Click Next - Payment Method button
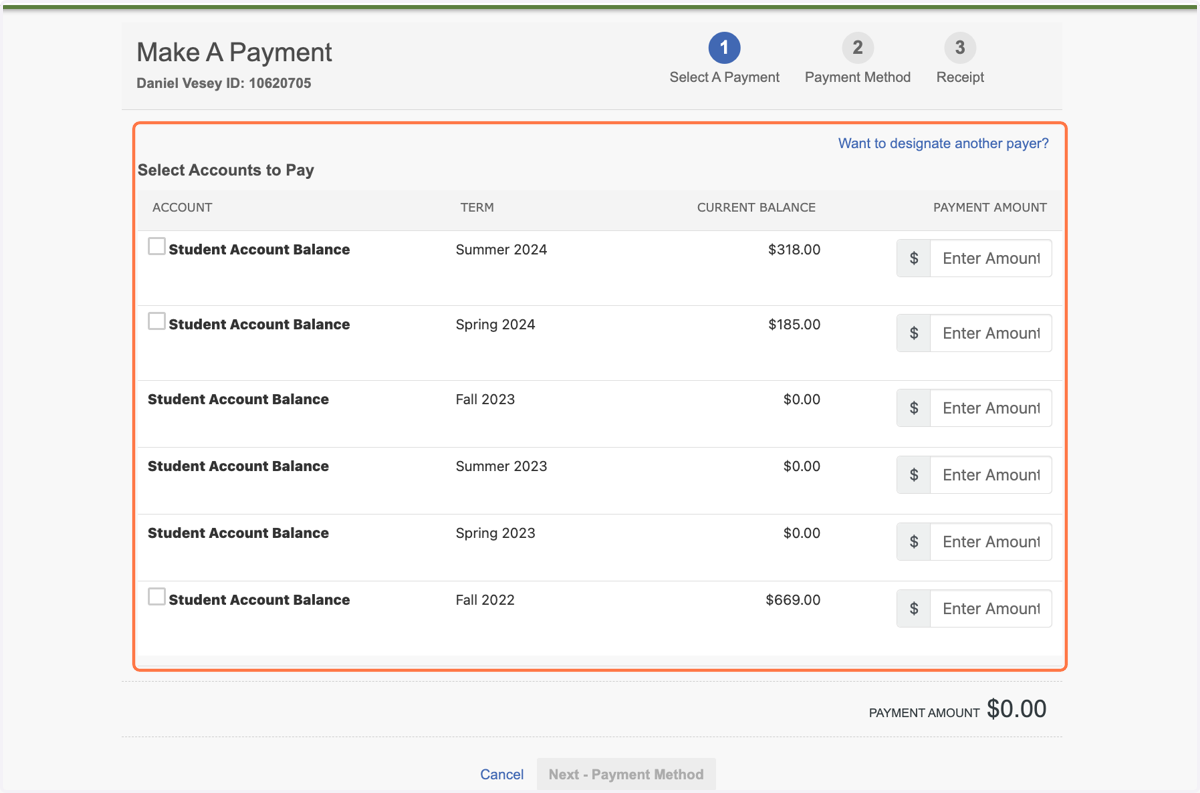1200x793 pixels. [x=626, y=774]
